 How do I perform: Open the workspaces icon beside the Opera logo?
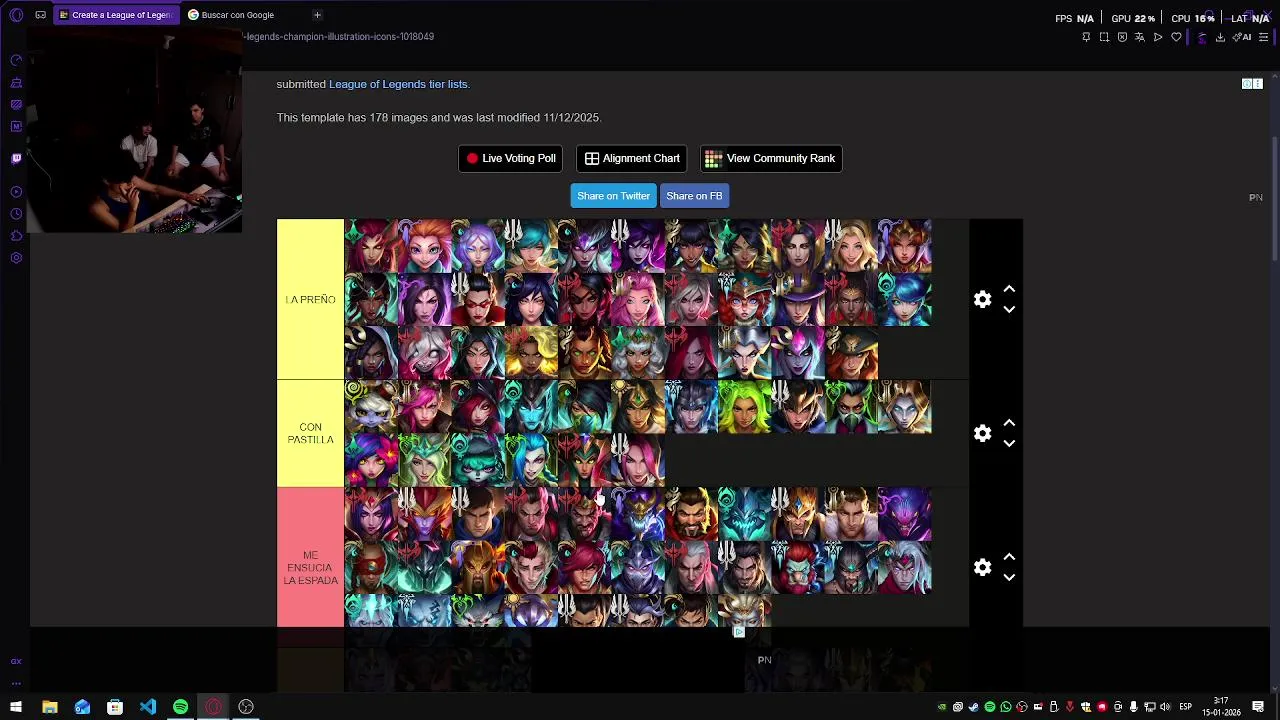40,15
